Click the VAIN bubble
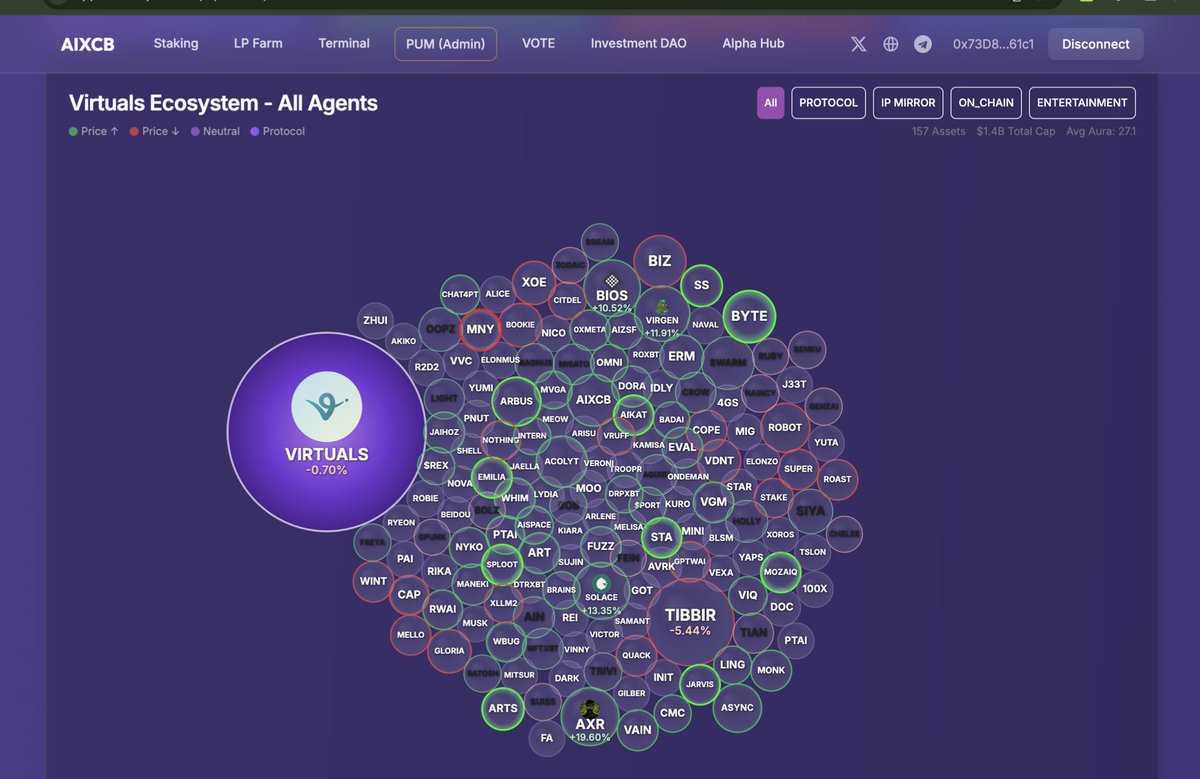Screen dimensions: 1200x779 coord(637,730)
